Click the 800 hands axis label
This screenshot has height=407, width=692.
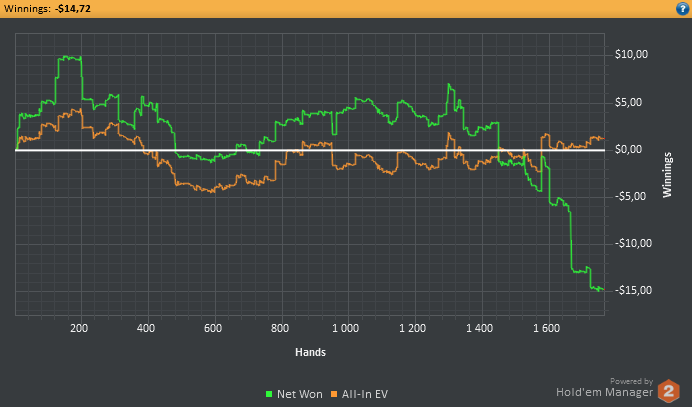280,328
